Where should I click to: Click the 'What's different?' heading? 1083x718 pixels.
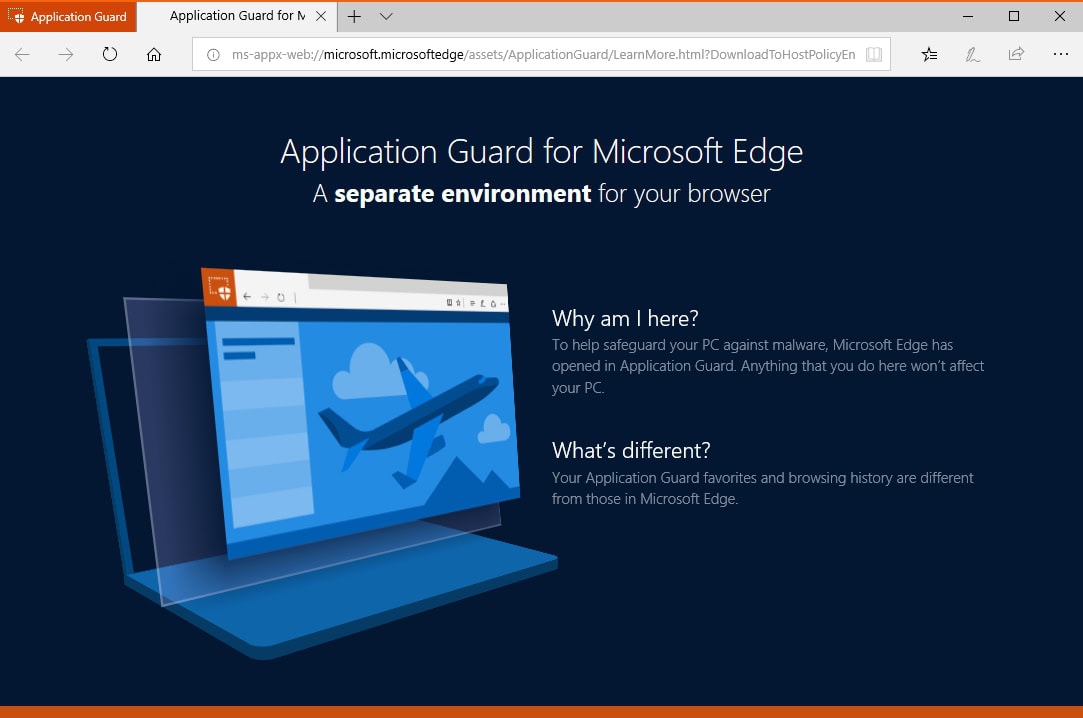click(631, 450)
